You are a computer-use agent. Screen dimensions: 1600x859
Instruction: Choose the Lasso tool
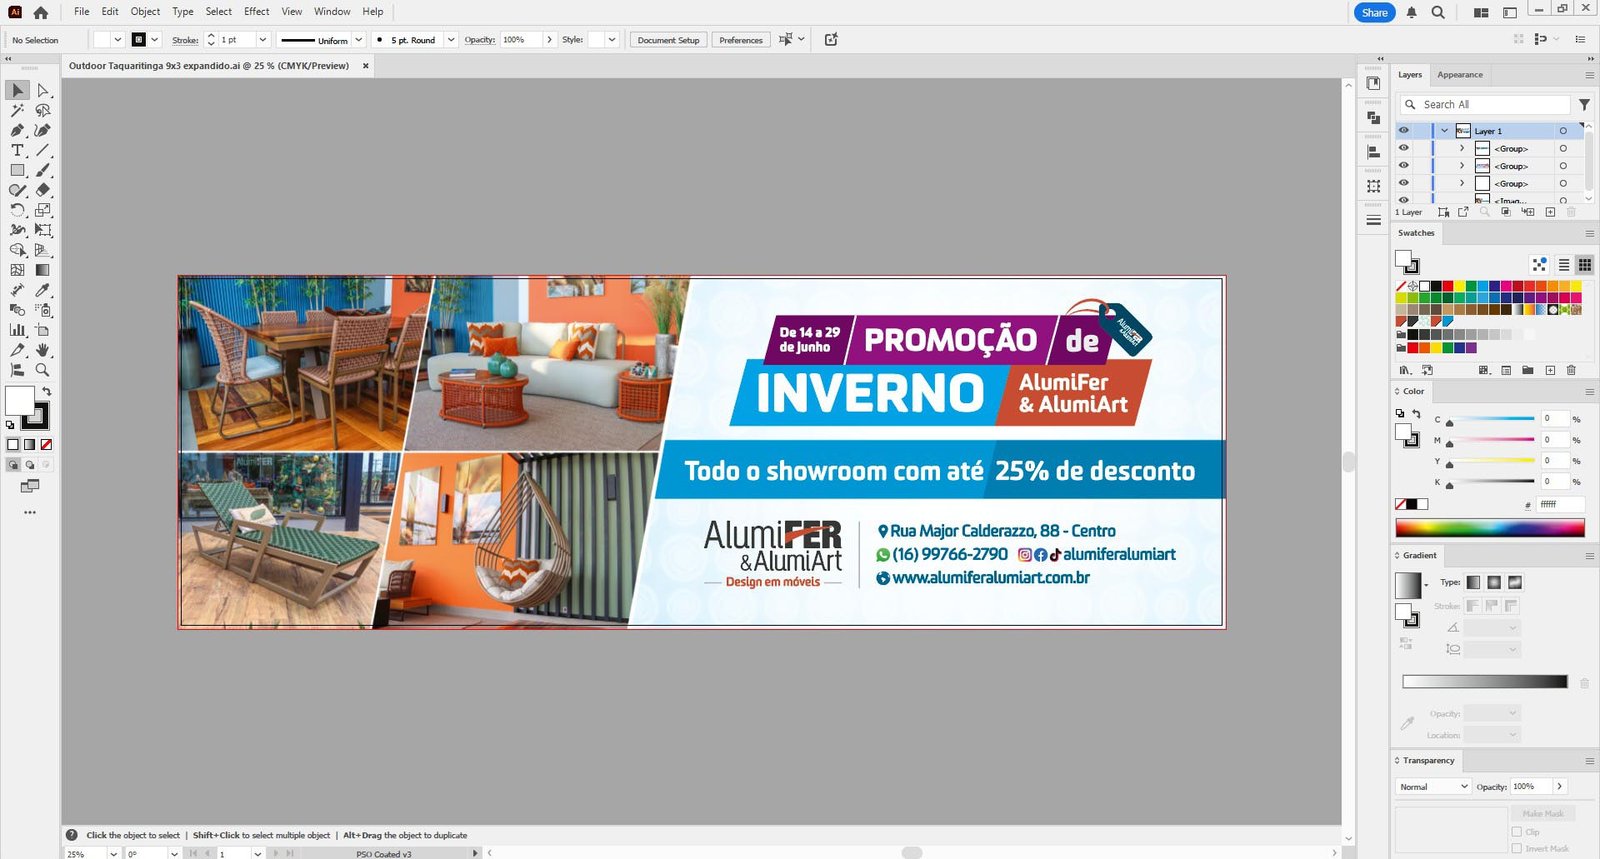pos(43,110)
